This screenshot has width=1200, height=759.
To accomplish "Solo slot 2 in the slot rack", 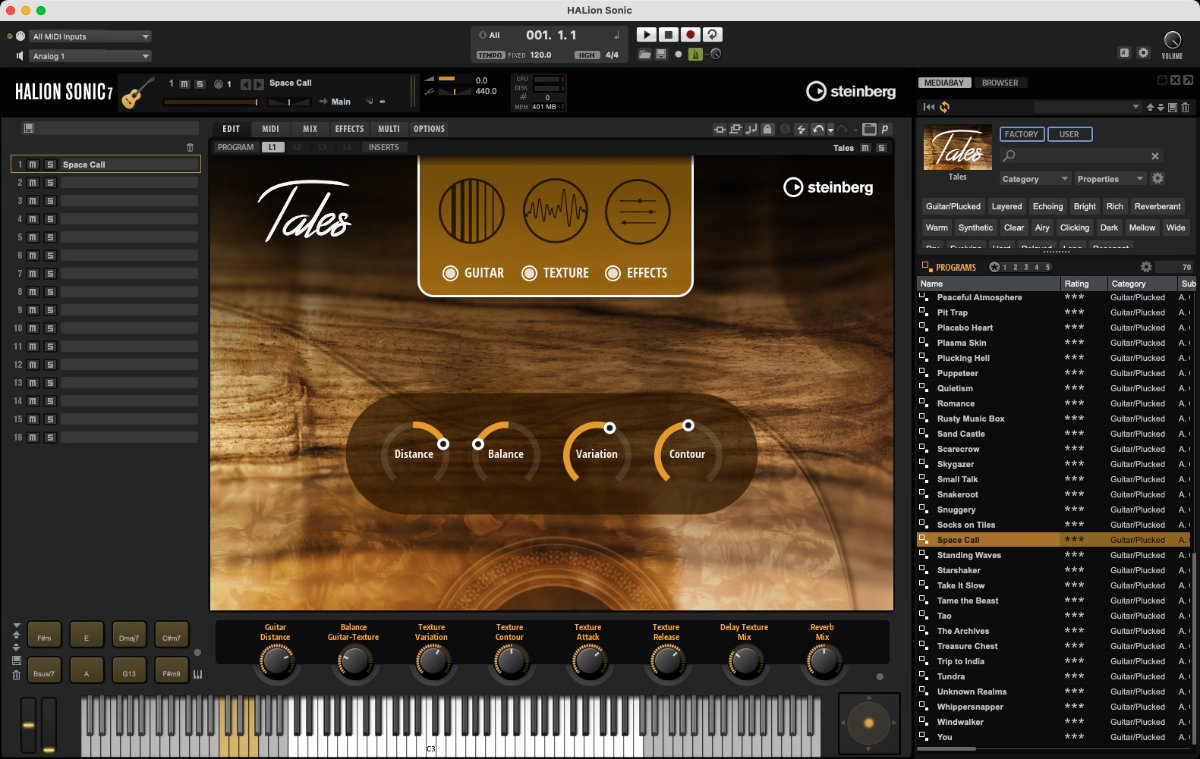I will coord(48,183).
